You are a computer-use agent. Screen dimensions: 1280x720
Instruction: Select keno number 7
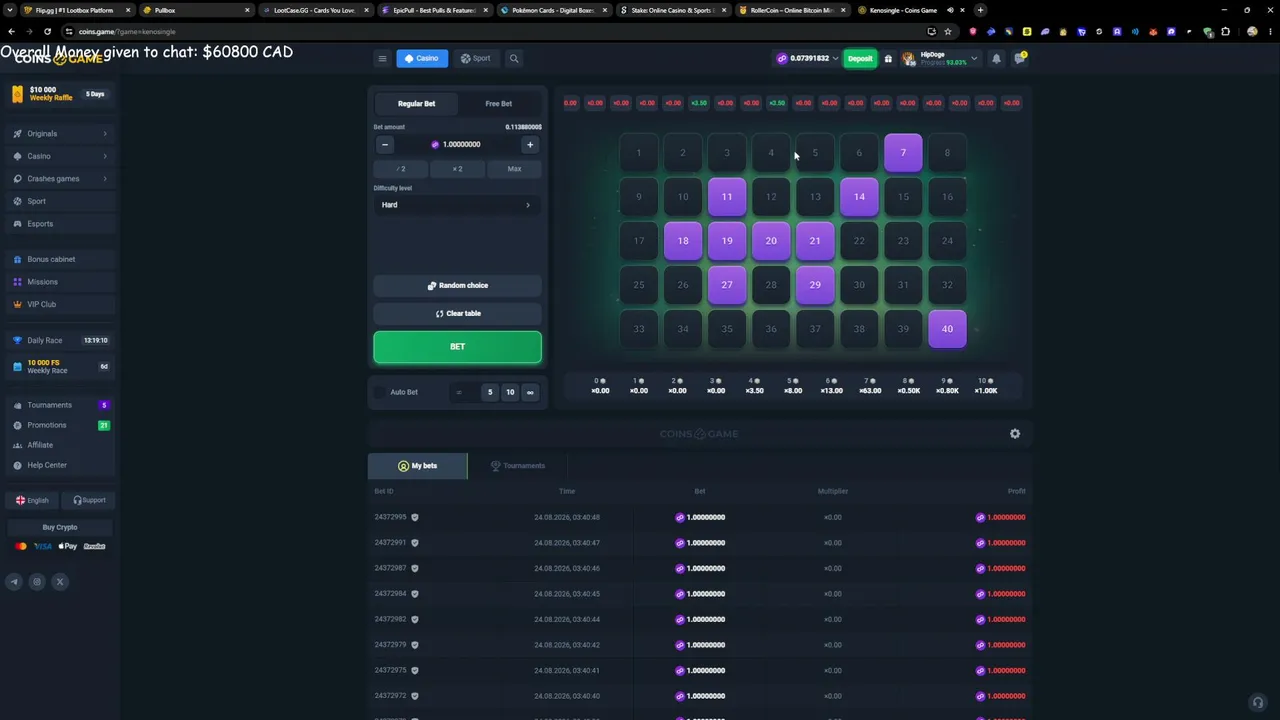(903, 153)
